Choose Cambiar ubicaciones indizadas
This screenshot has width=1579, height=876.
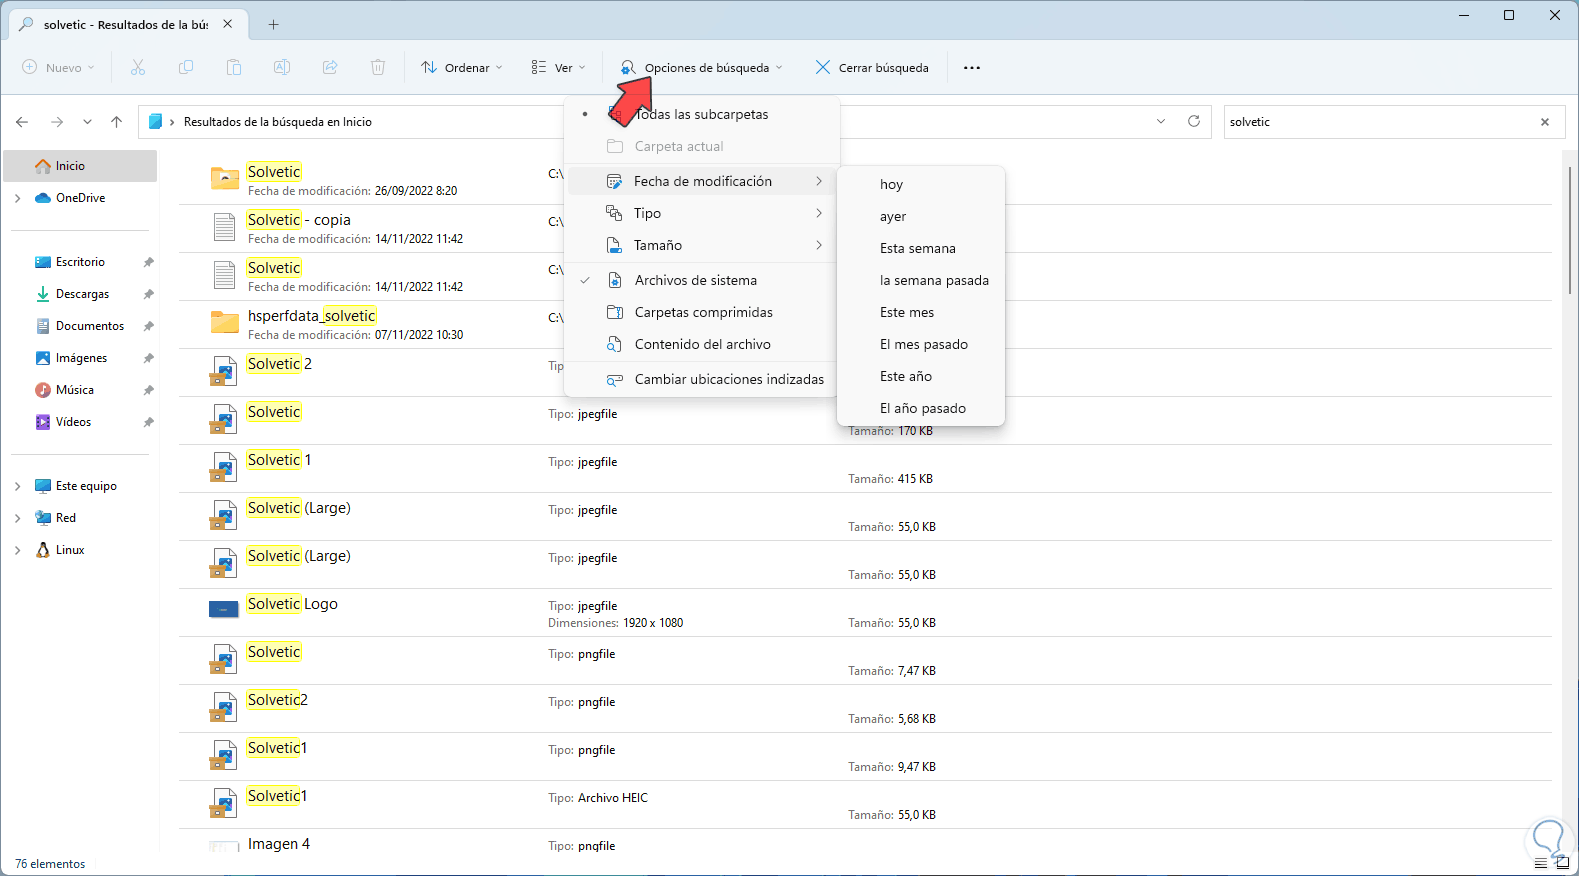[x=701, y=379]
